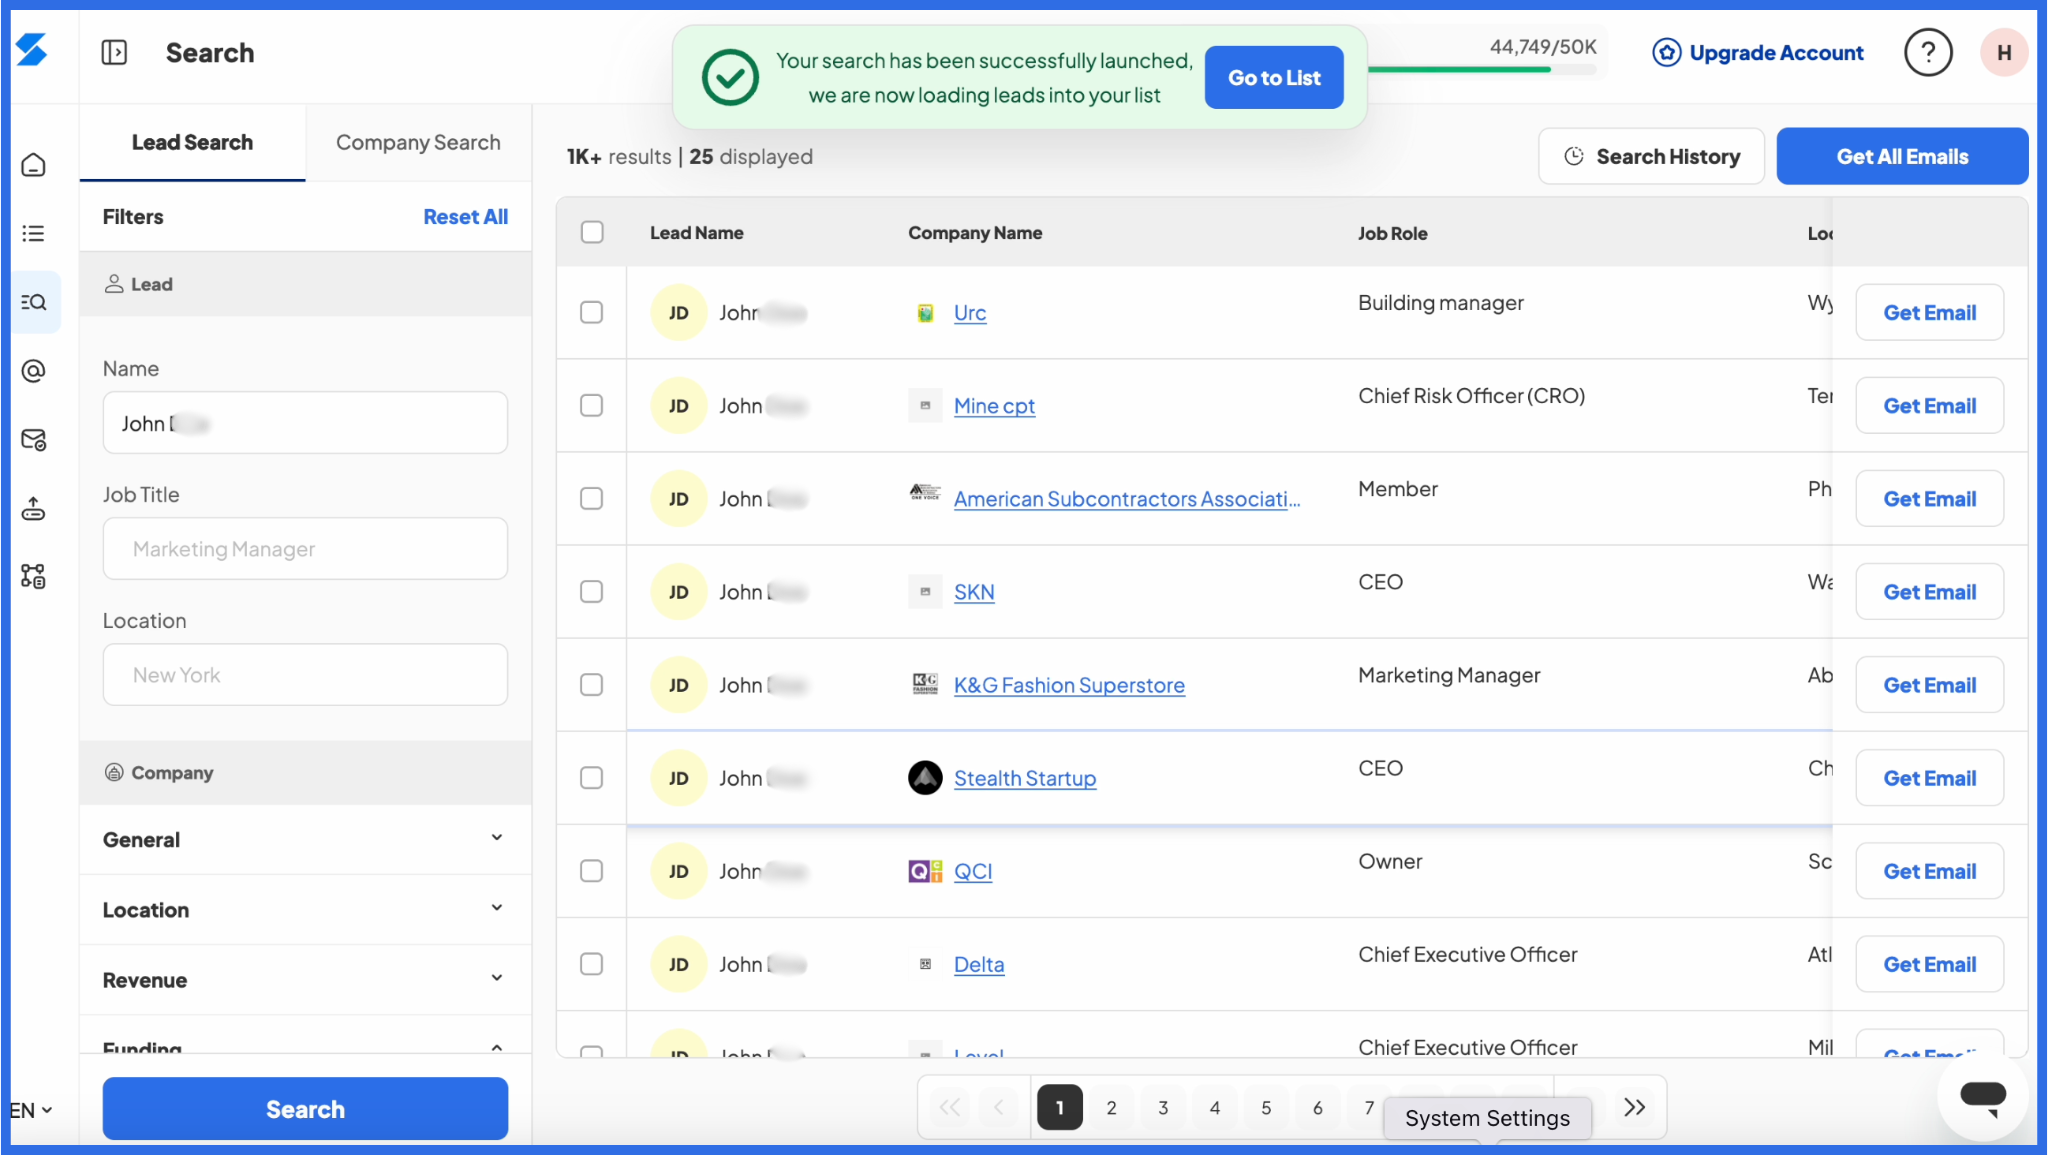Get Email for the Delta lead
Image resolution: width=2048 pixels, height=1155 pixels.
tap(1929, 963)
